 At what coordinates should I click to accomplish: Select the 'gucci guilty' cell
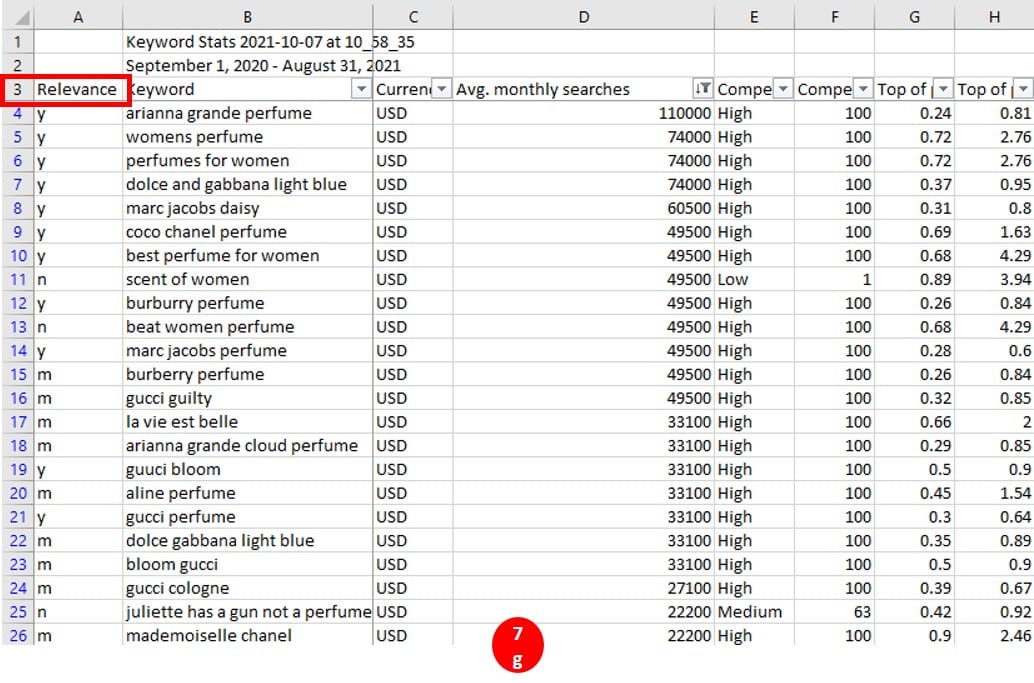[247, 398]
